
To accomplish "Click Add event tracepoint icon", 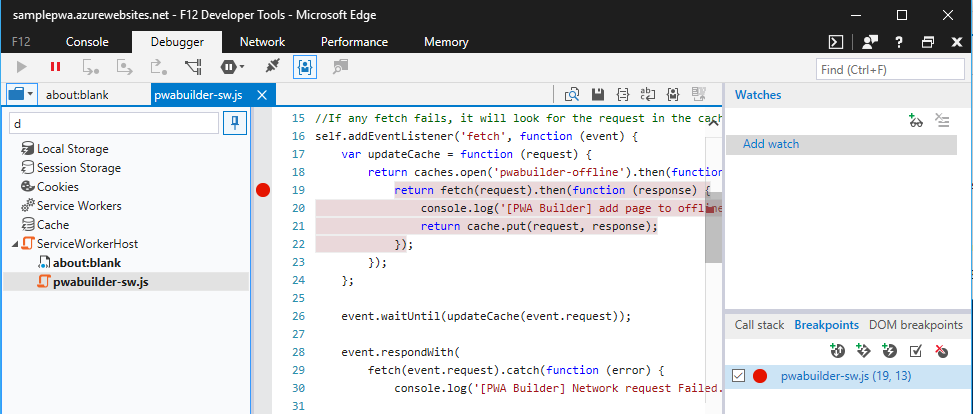I will tap(863, 351).
